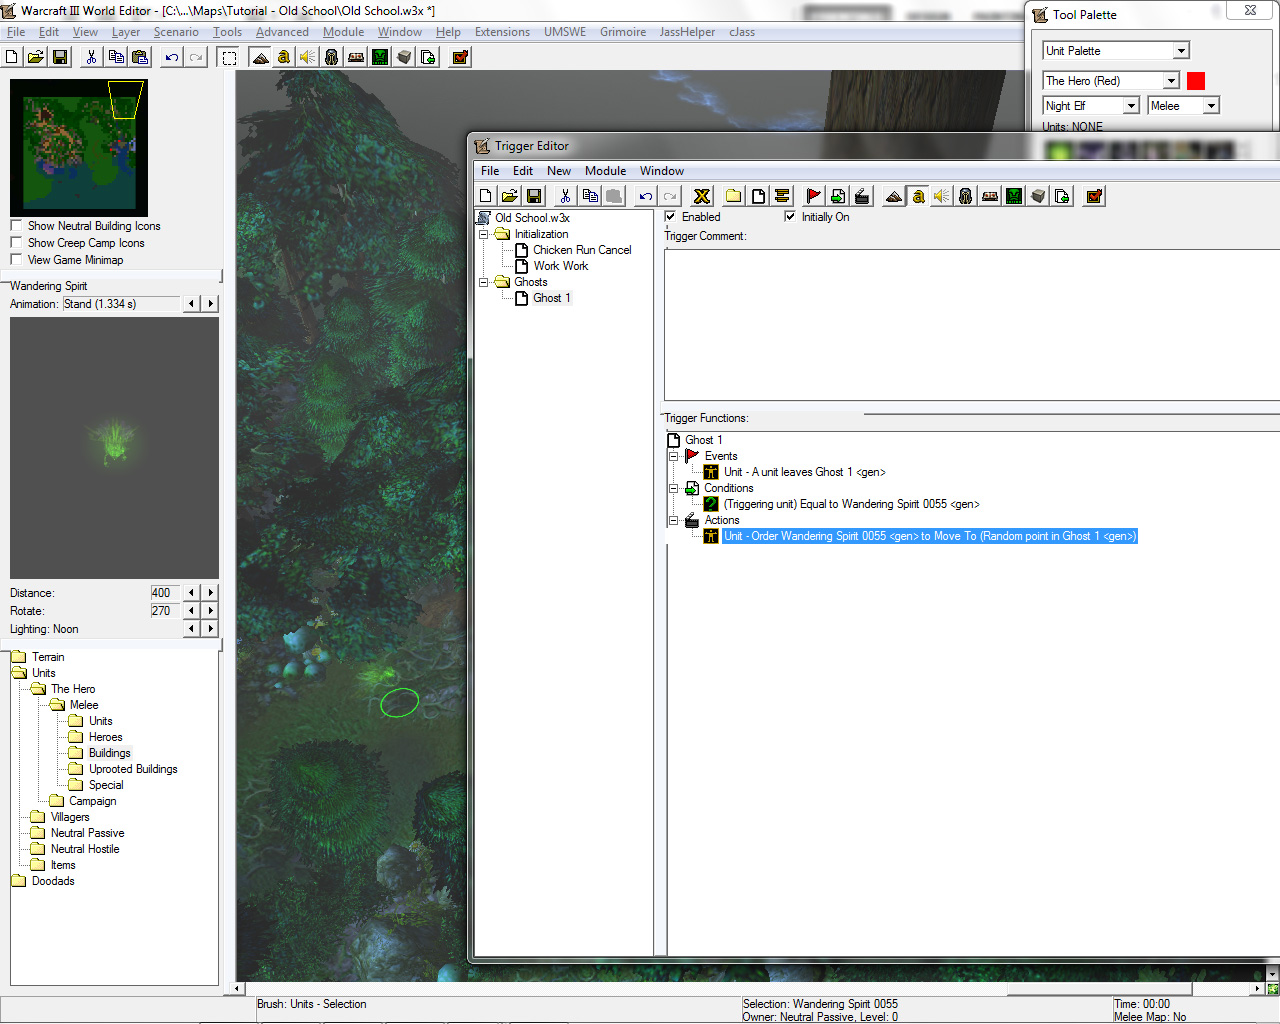Click New Event flag icon in Trigger Editor
The width and height of the screenshot is (1280, 1024).
[x=813, y=197]
